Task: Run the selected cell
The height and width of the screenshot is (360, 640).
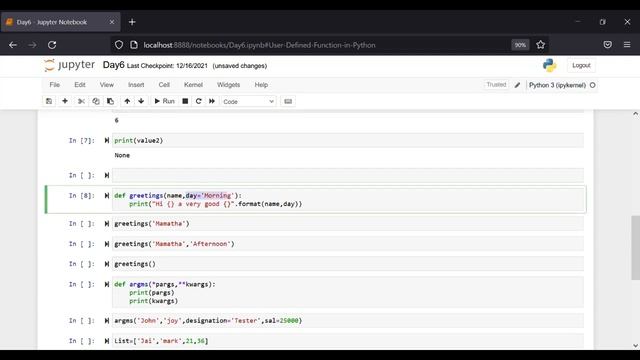Action: pyautogui.click(x=164, y=101)
